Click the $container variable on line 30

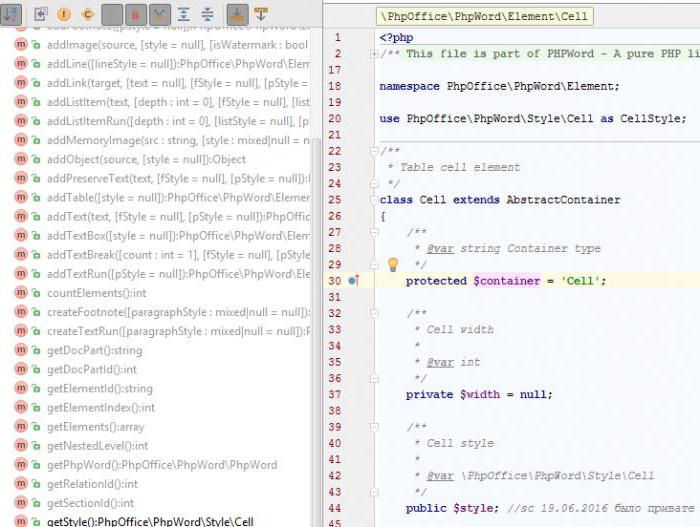[506, 281]
